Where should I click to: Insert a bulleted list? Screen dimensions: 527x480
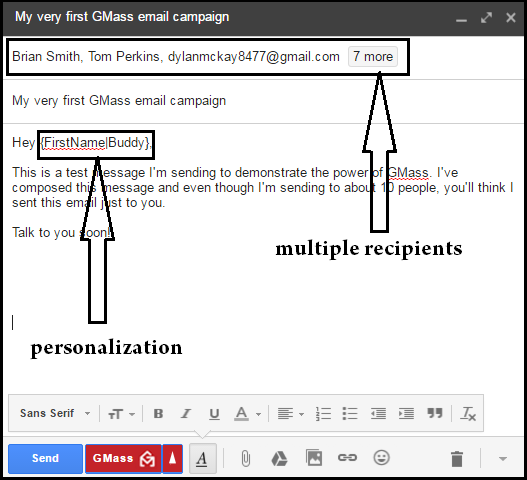(x=350, y=413)
